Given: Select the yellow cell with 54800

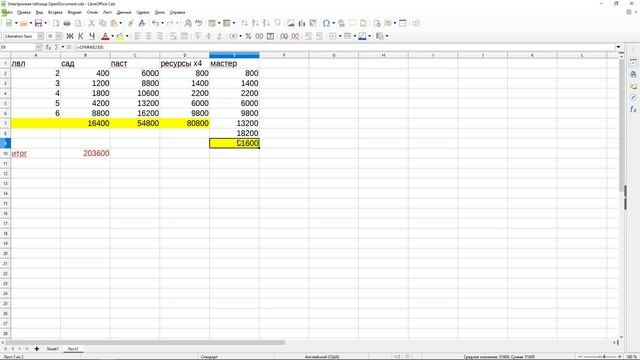Looking at the screenshot, I should click(135, 123).
